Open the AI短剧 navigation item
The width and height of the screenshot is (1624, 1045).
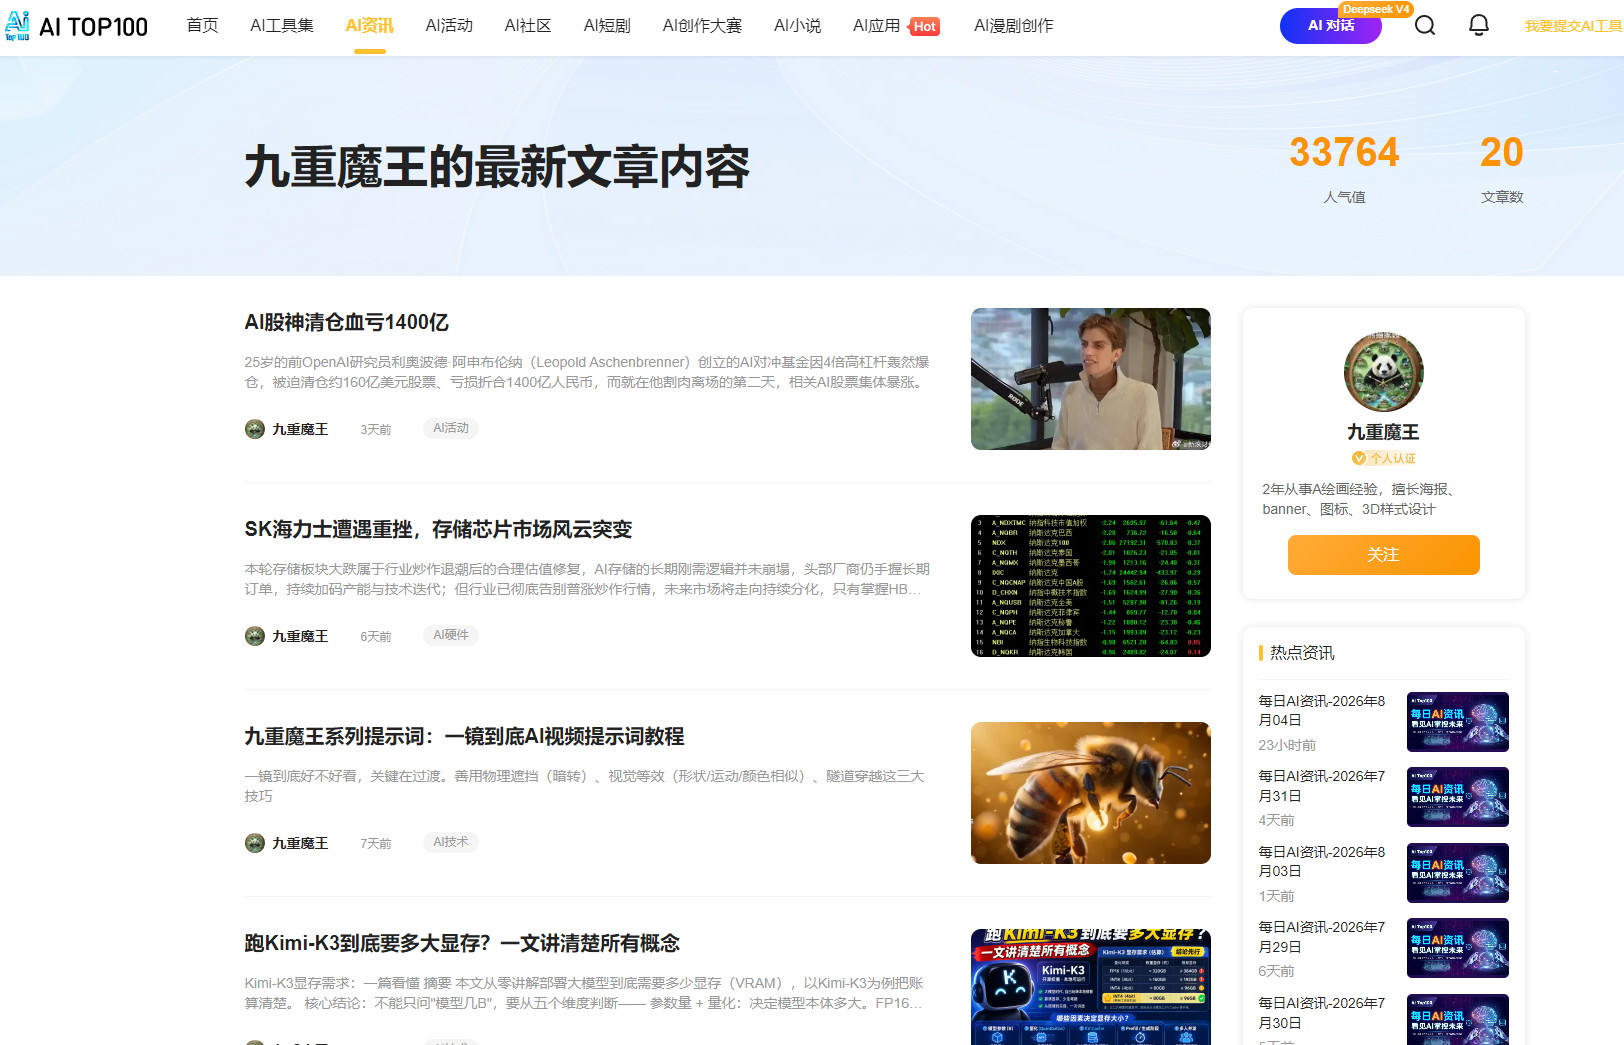pyautogui.click(x=607, y=26)
